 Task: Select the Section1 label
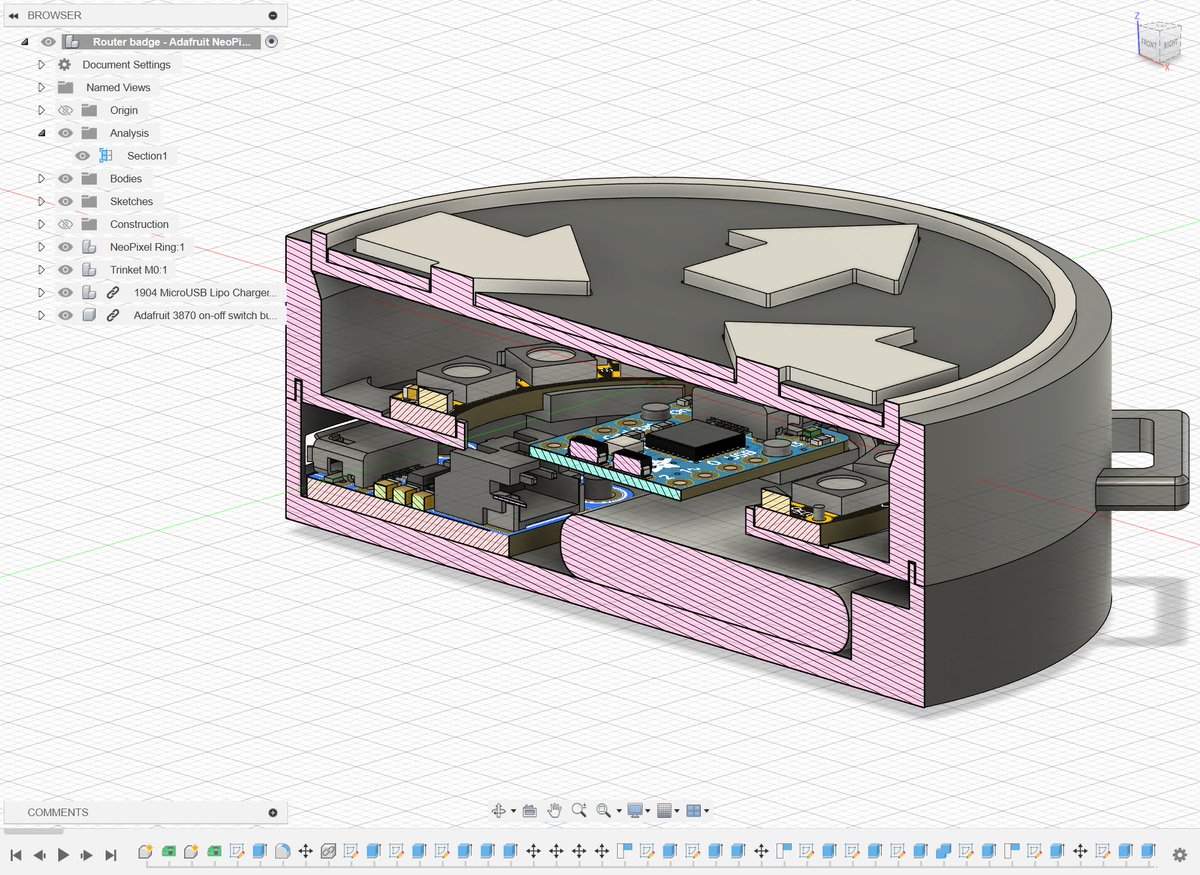click(x=147, y=156)
